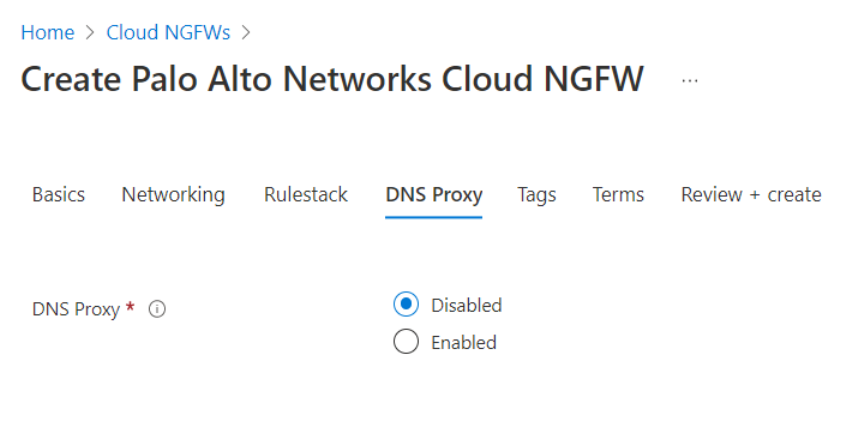
Task: Click the breadcrumb chevron after Cloud NGFWs
Action: point(246,33)
